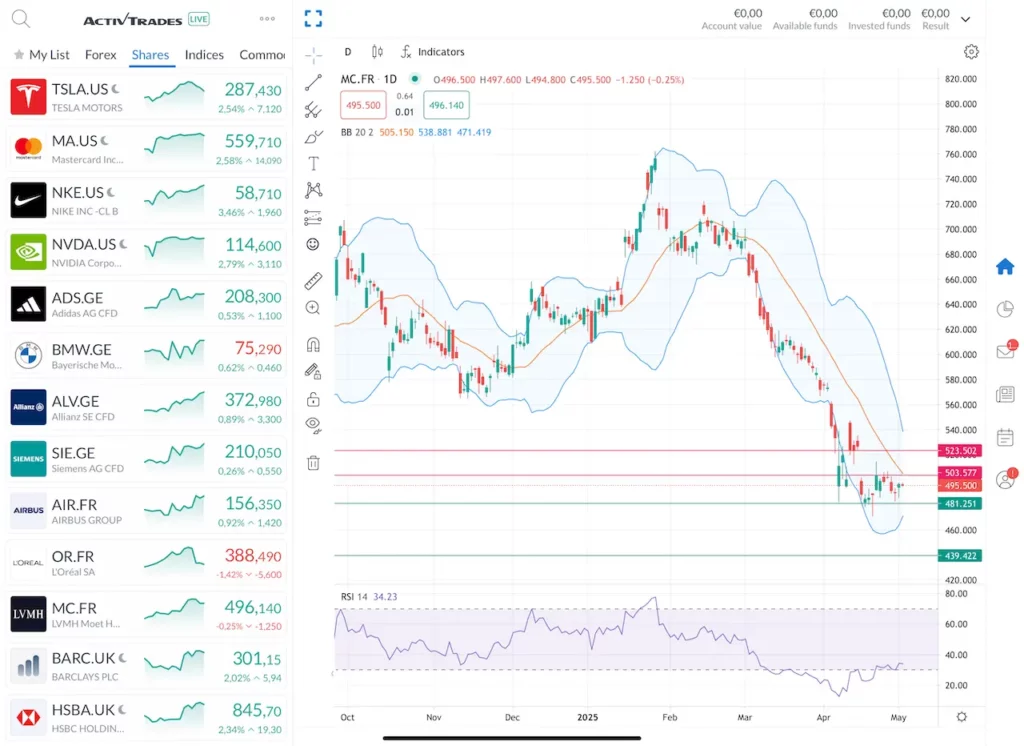Select the pitchfork drawing tool
Screen dimensions: 1024x746
click(x=313, y=110)
